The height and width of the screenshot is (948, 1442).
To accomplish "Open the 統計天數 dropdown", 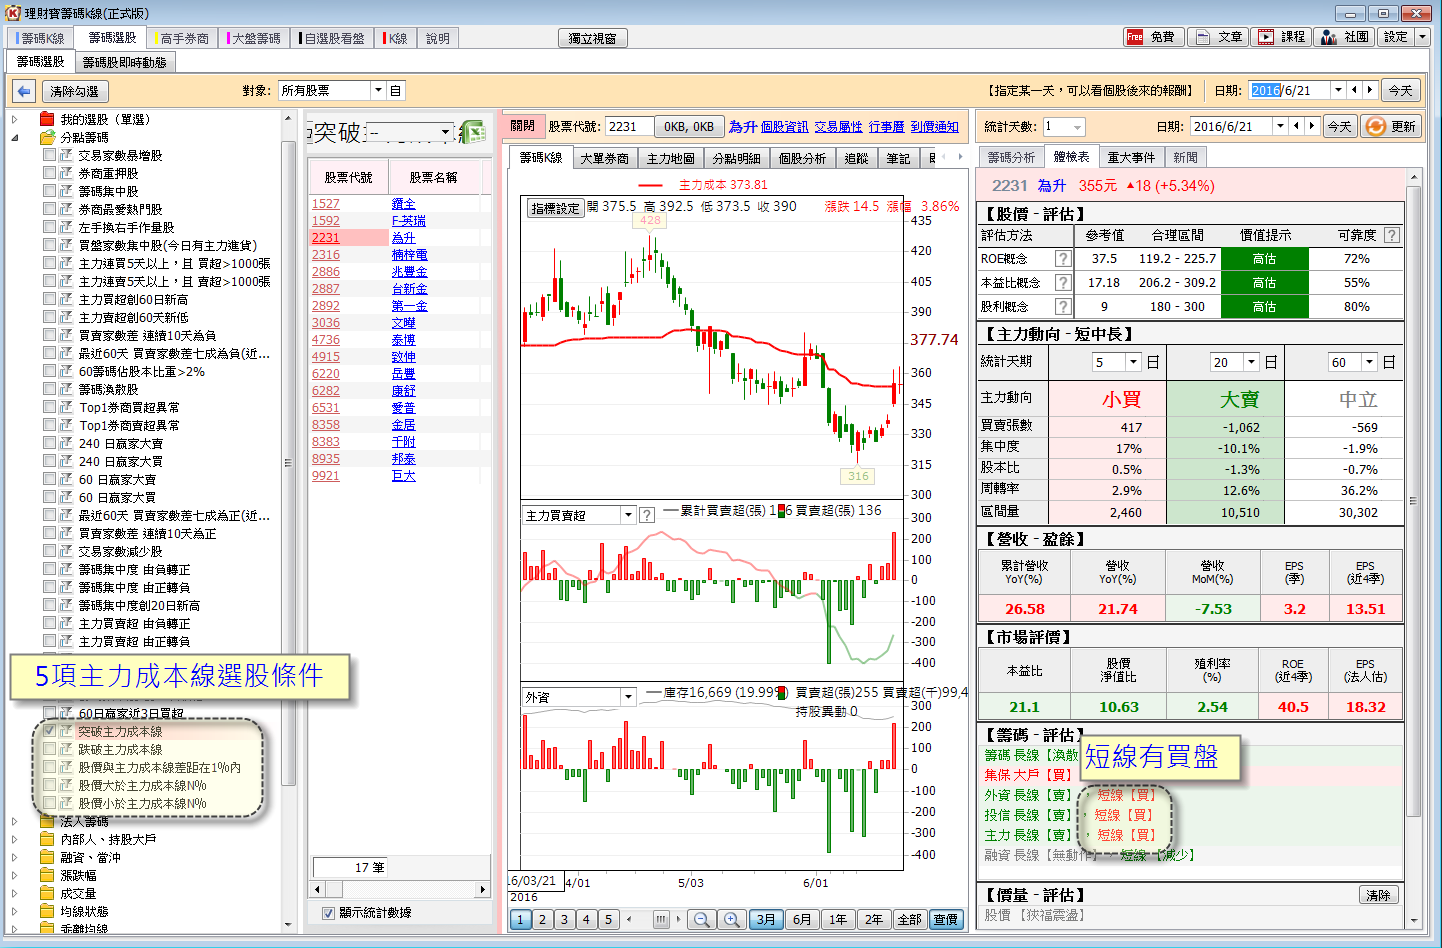I will 1077,127.
